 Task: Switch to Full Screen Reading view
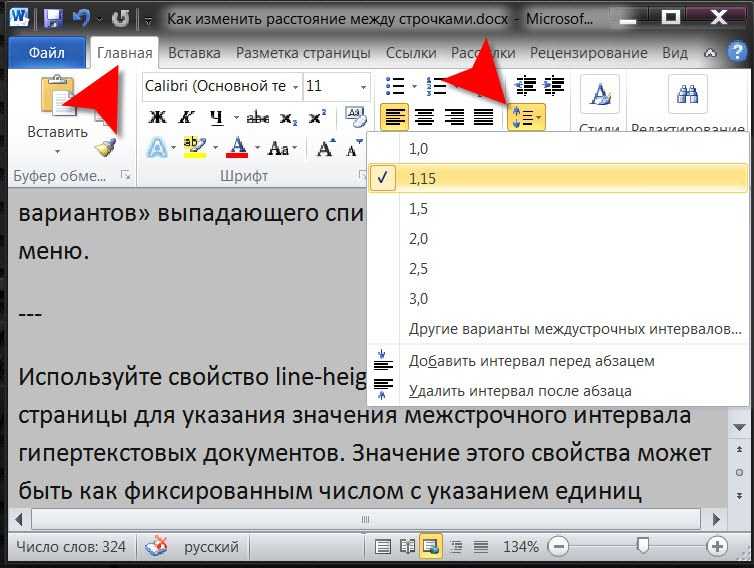pos(407,546)
